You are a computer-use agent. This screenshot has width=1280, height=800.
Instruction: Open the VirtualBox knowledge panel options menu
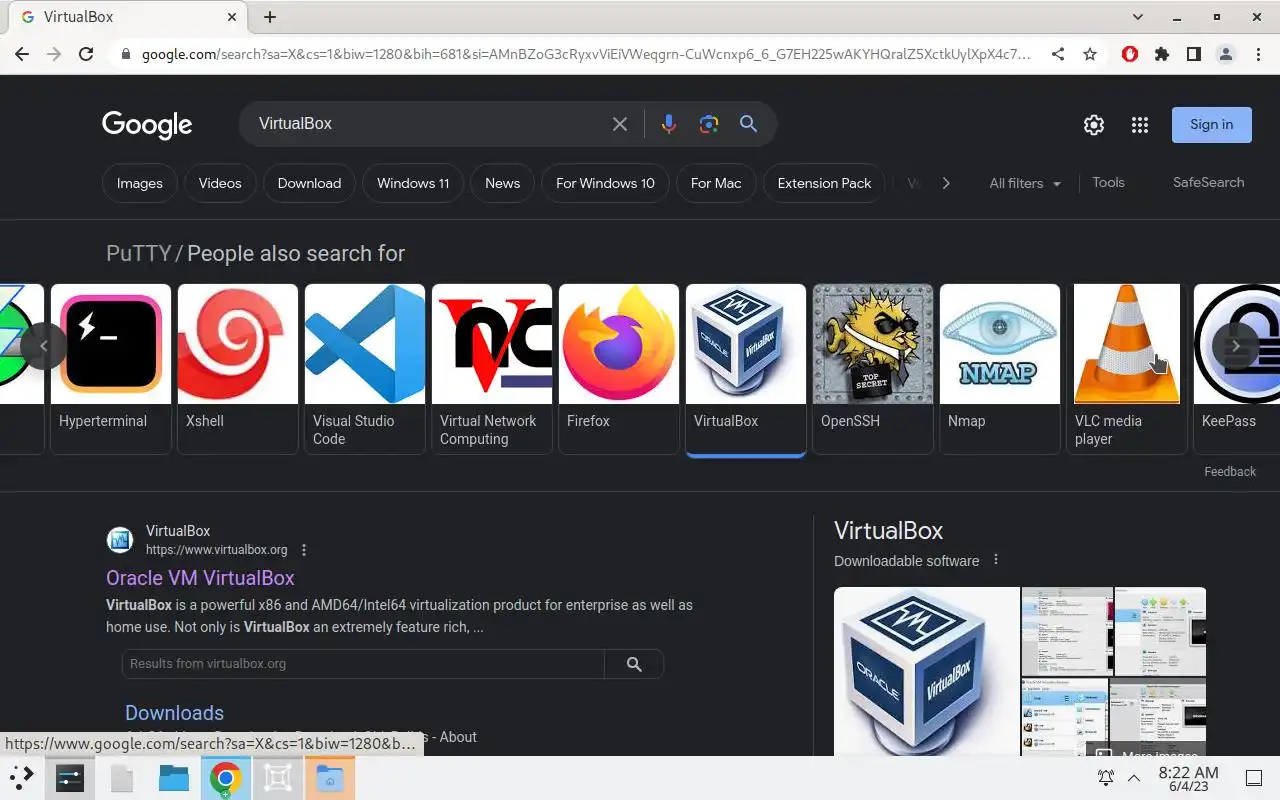[x=996, y=560]
